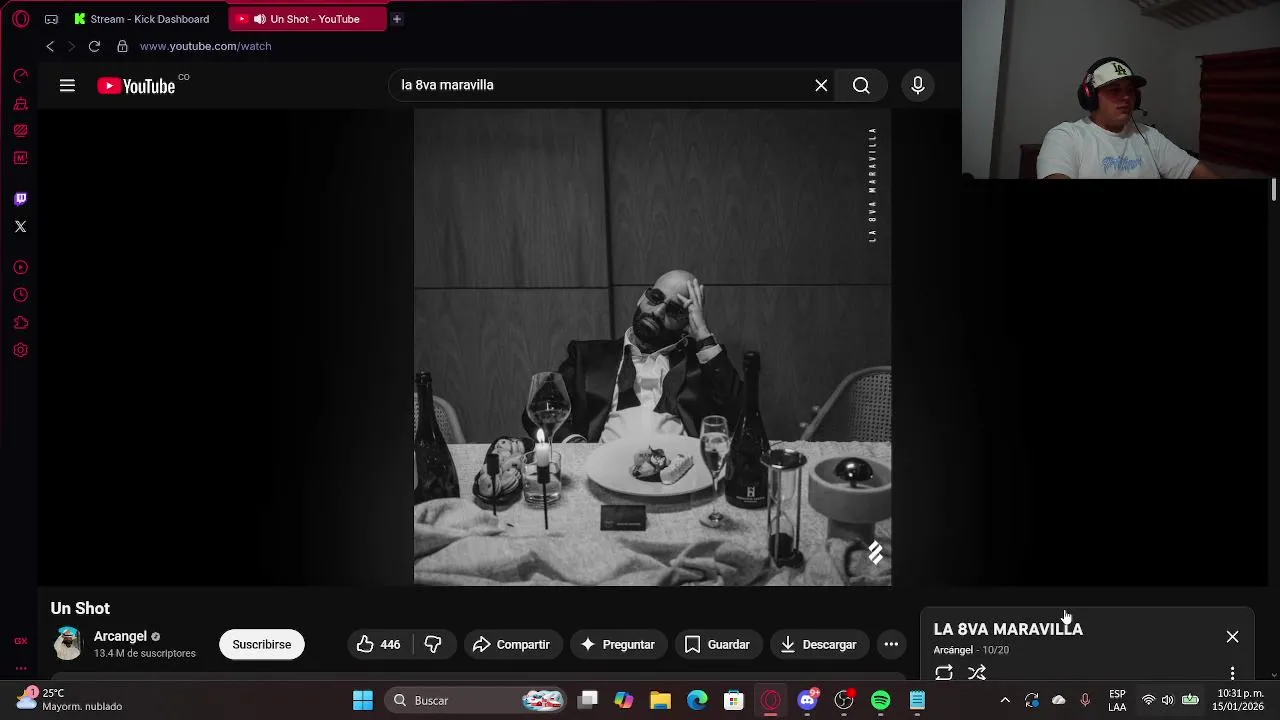Open the Opera main menu logo
The width and height of the screenshot is (1280, 720).
tap(21, 19)
